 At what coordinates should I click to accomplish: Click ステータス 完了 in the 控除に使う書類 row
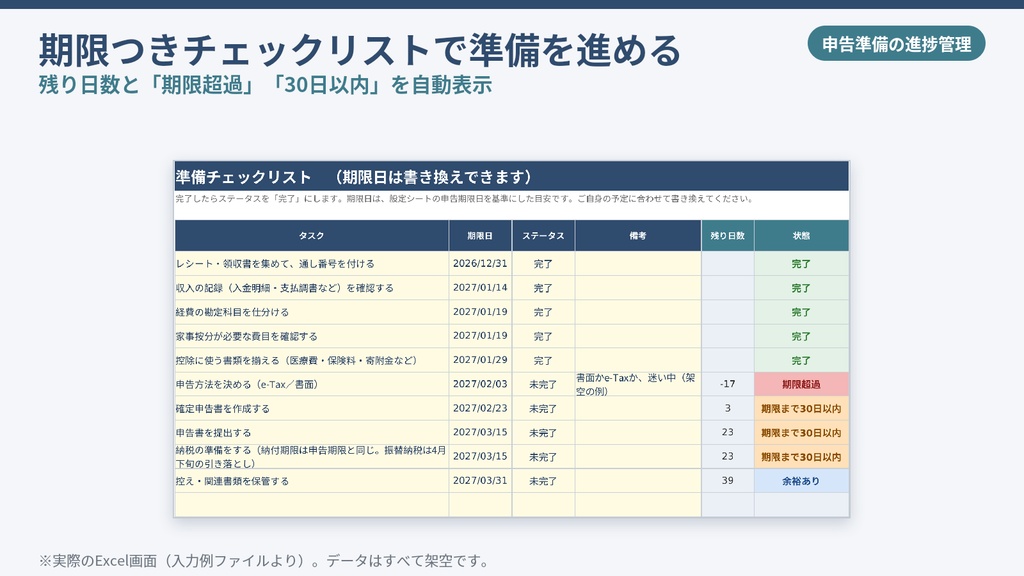(543, 360)
